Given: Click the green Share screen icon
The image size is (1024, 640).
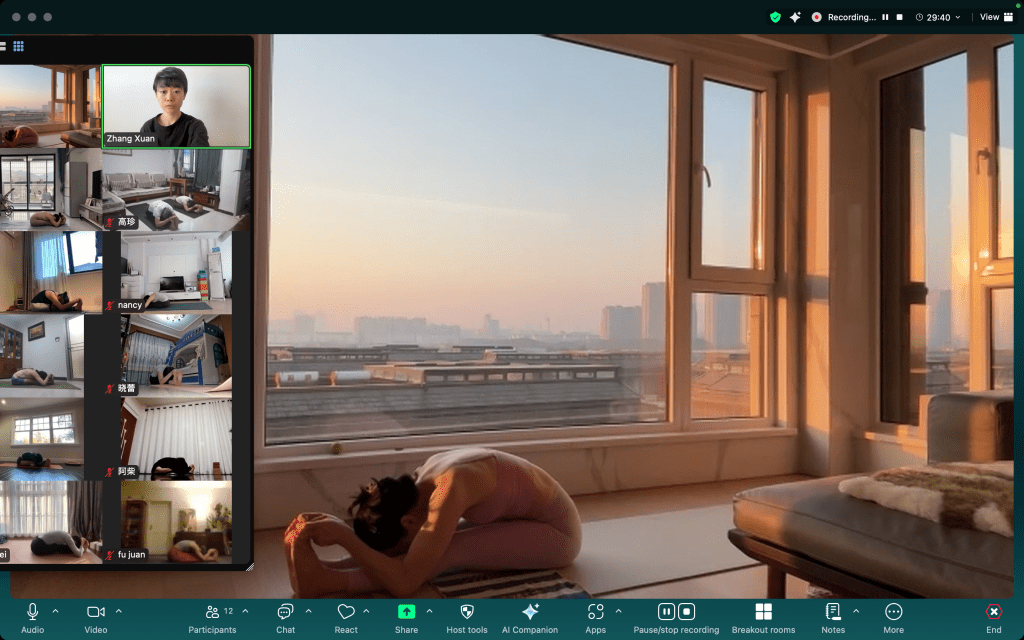Looking at the screenshot, I should click(406, 612).
